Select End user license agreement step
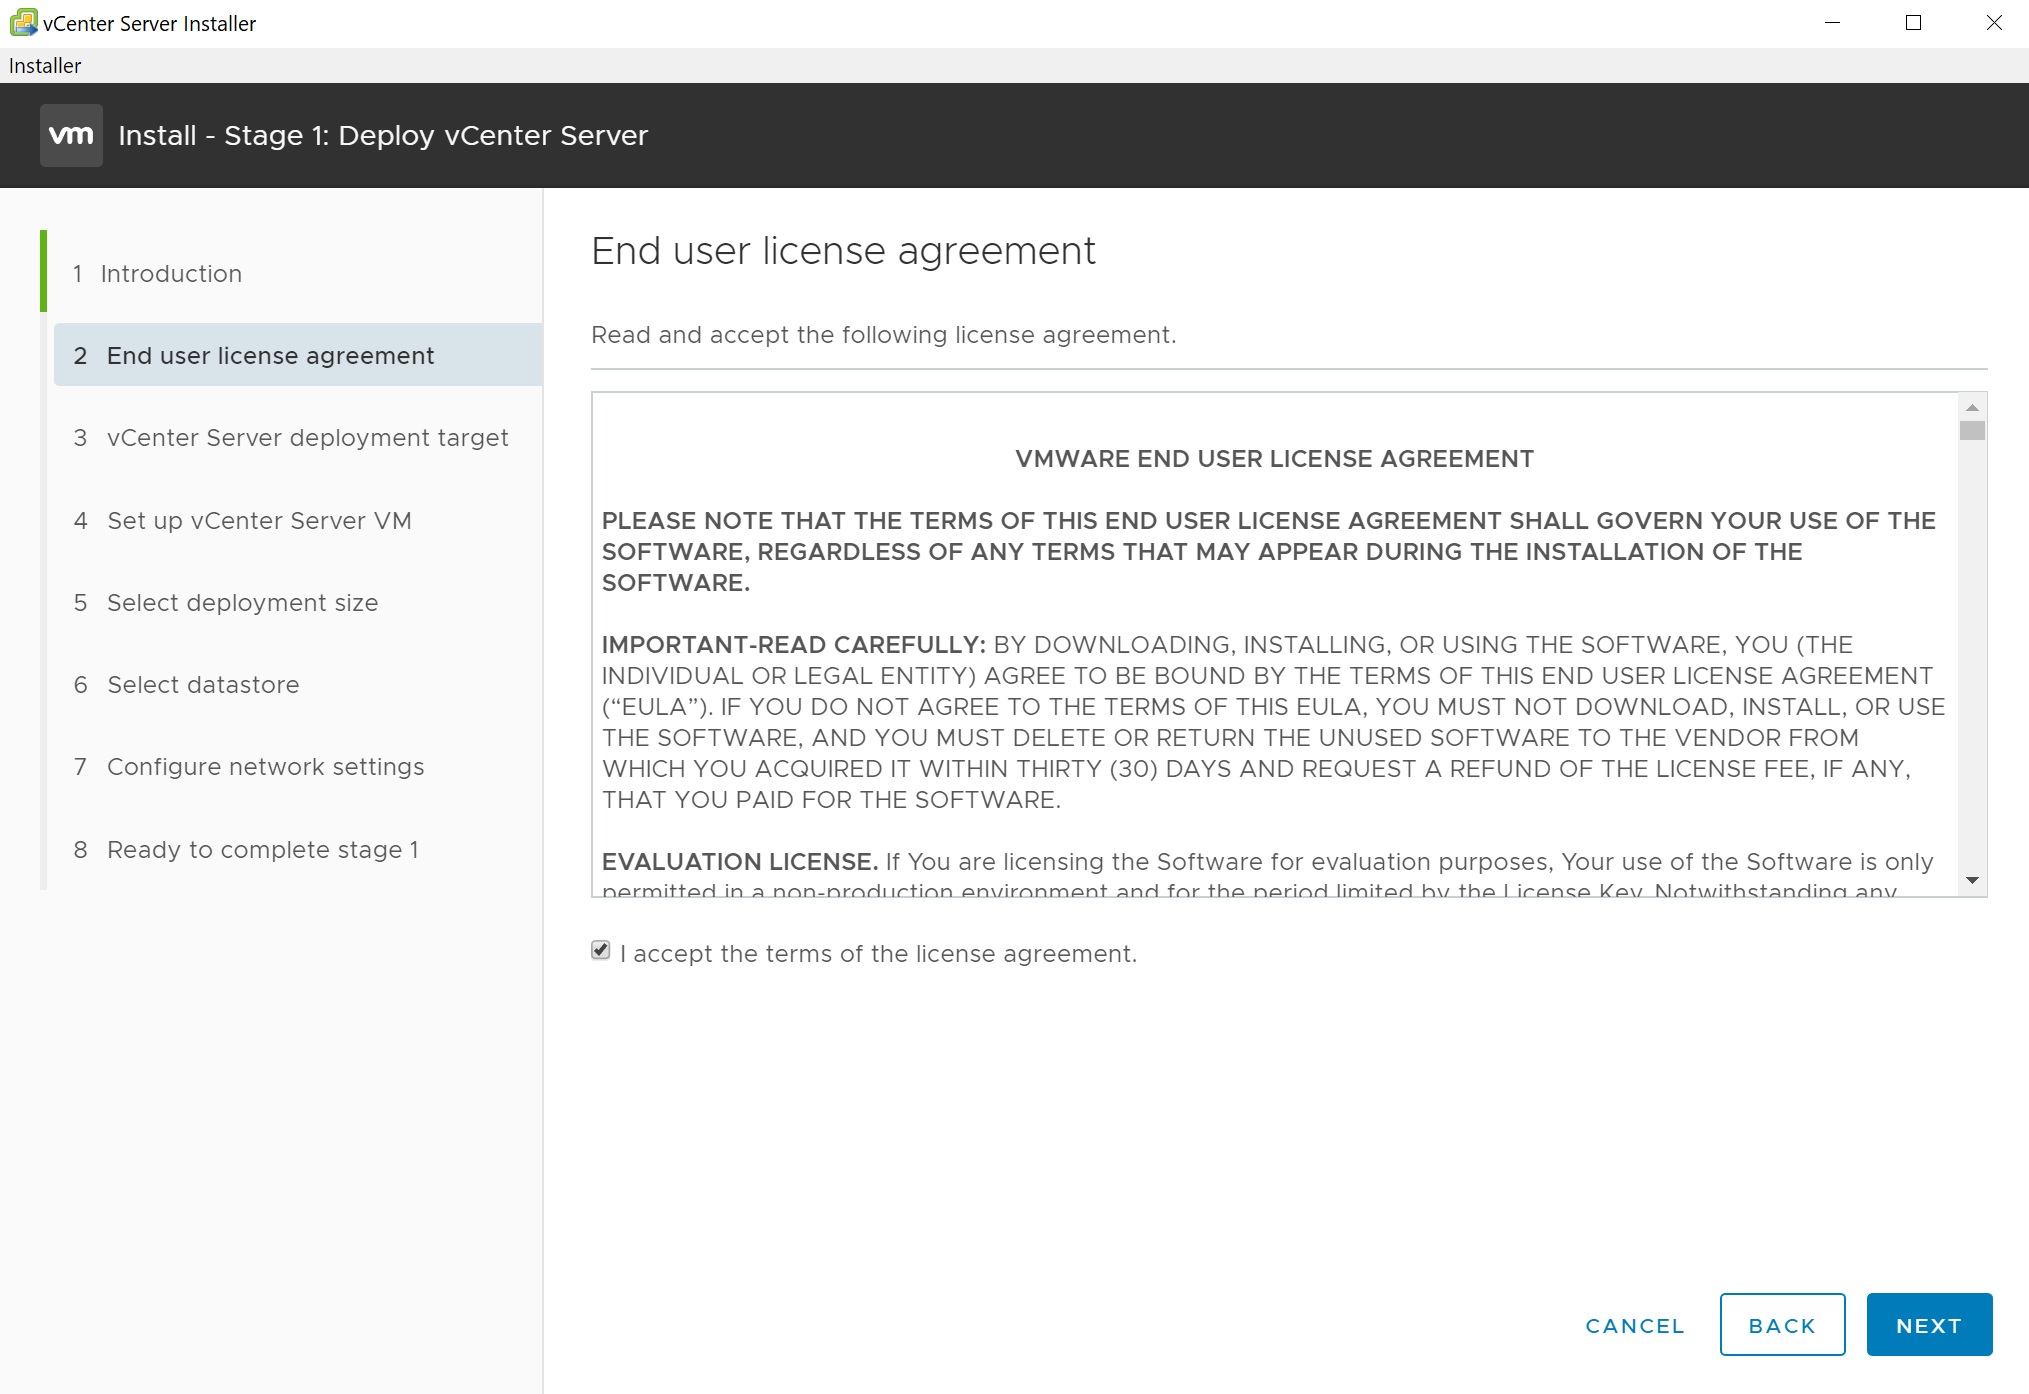Image resolution: width=2029 pixels, height=1394 pixels. click(270, 356)
